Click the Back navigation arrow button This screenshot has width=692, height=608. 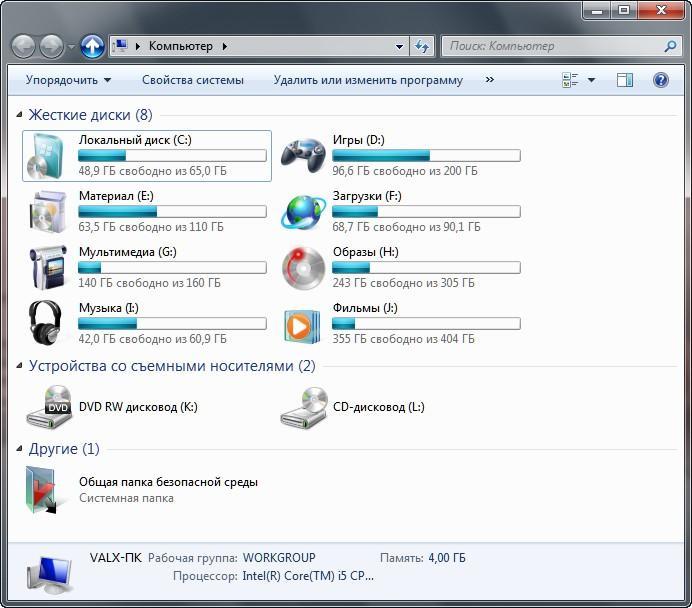23,46
